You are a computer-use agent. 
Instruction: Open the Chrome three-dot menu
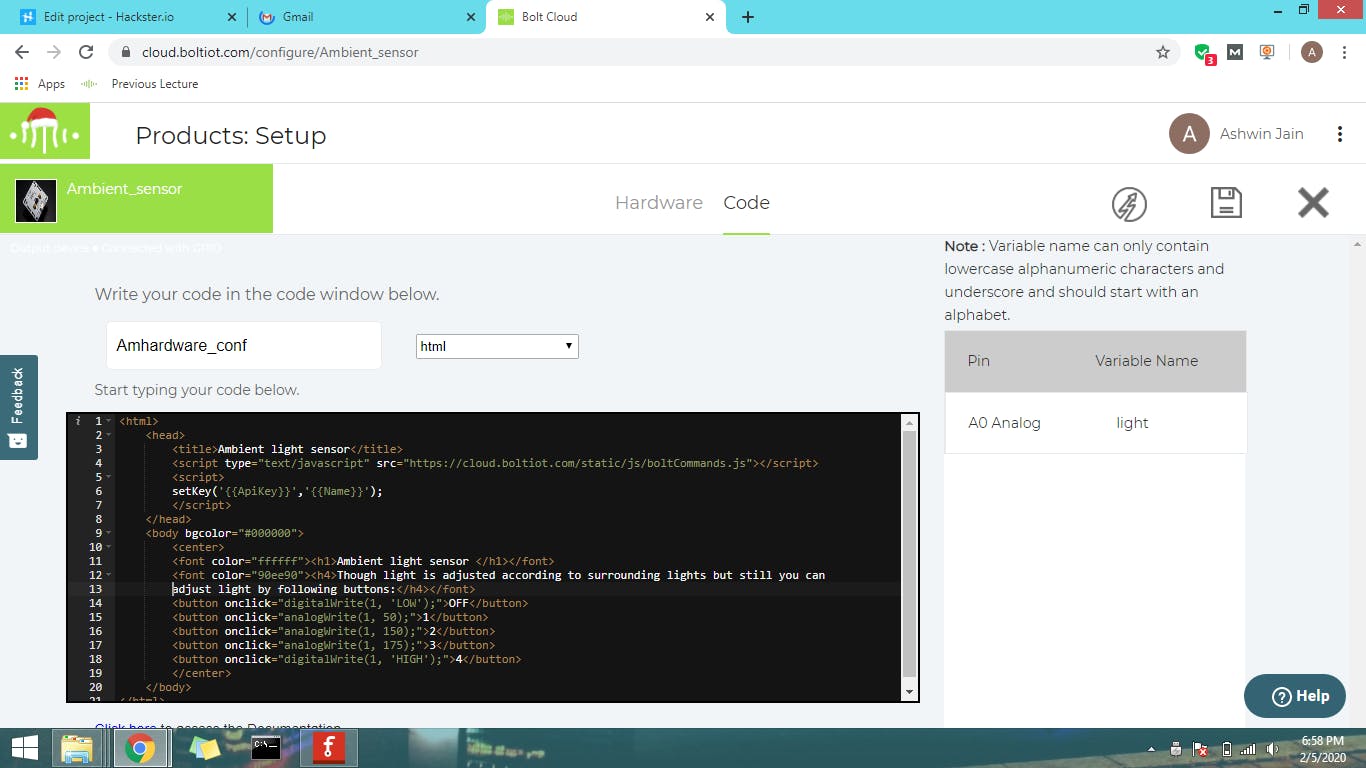click(x=1345, y=52)
